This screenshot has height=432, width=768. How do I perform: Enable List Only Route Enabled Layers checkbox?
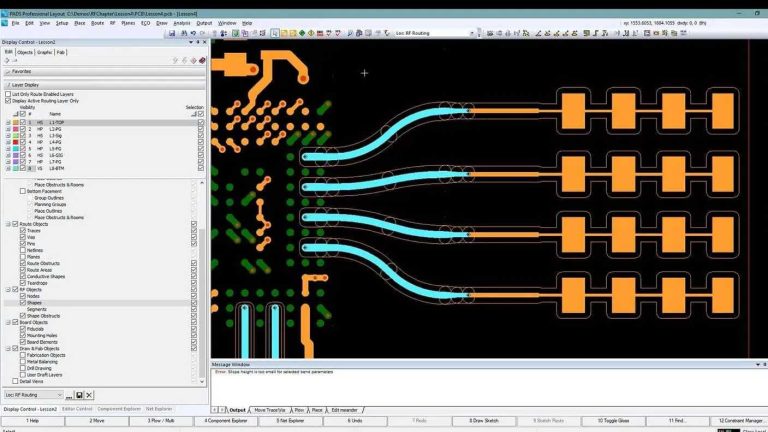[9, 94]
